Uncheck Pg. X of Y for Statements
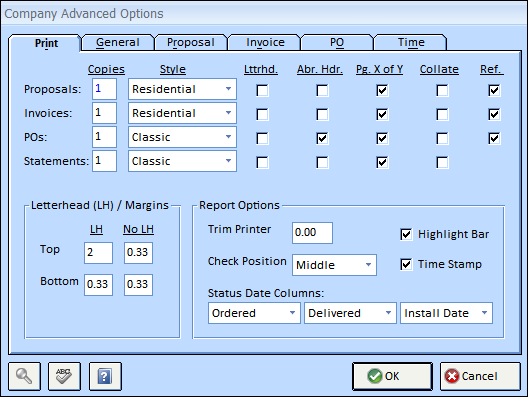Viewport: 528px width, 397px height. click(382, 162)
